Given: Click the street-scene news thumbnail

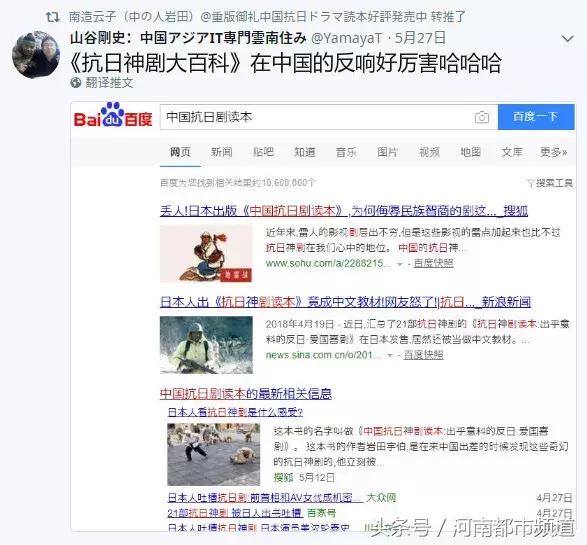Looking at the screenshot, I should (213, 454).
